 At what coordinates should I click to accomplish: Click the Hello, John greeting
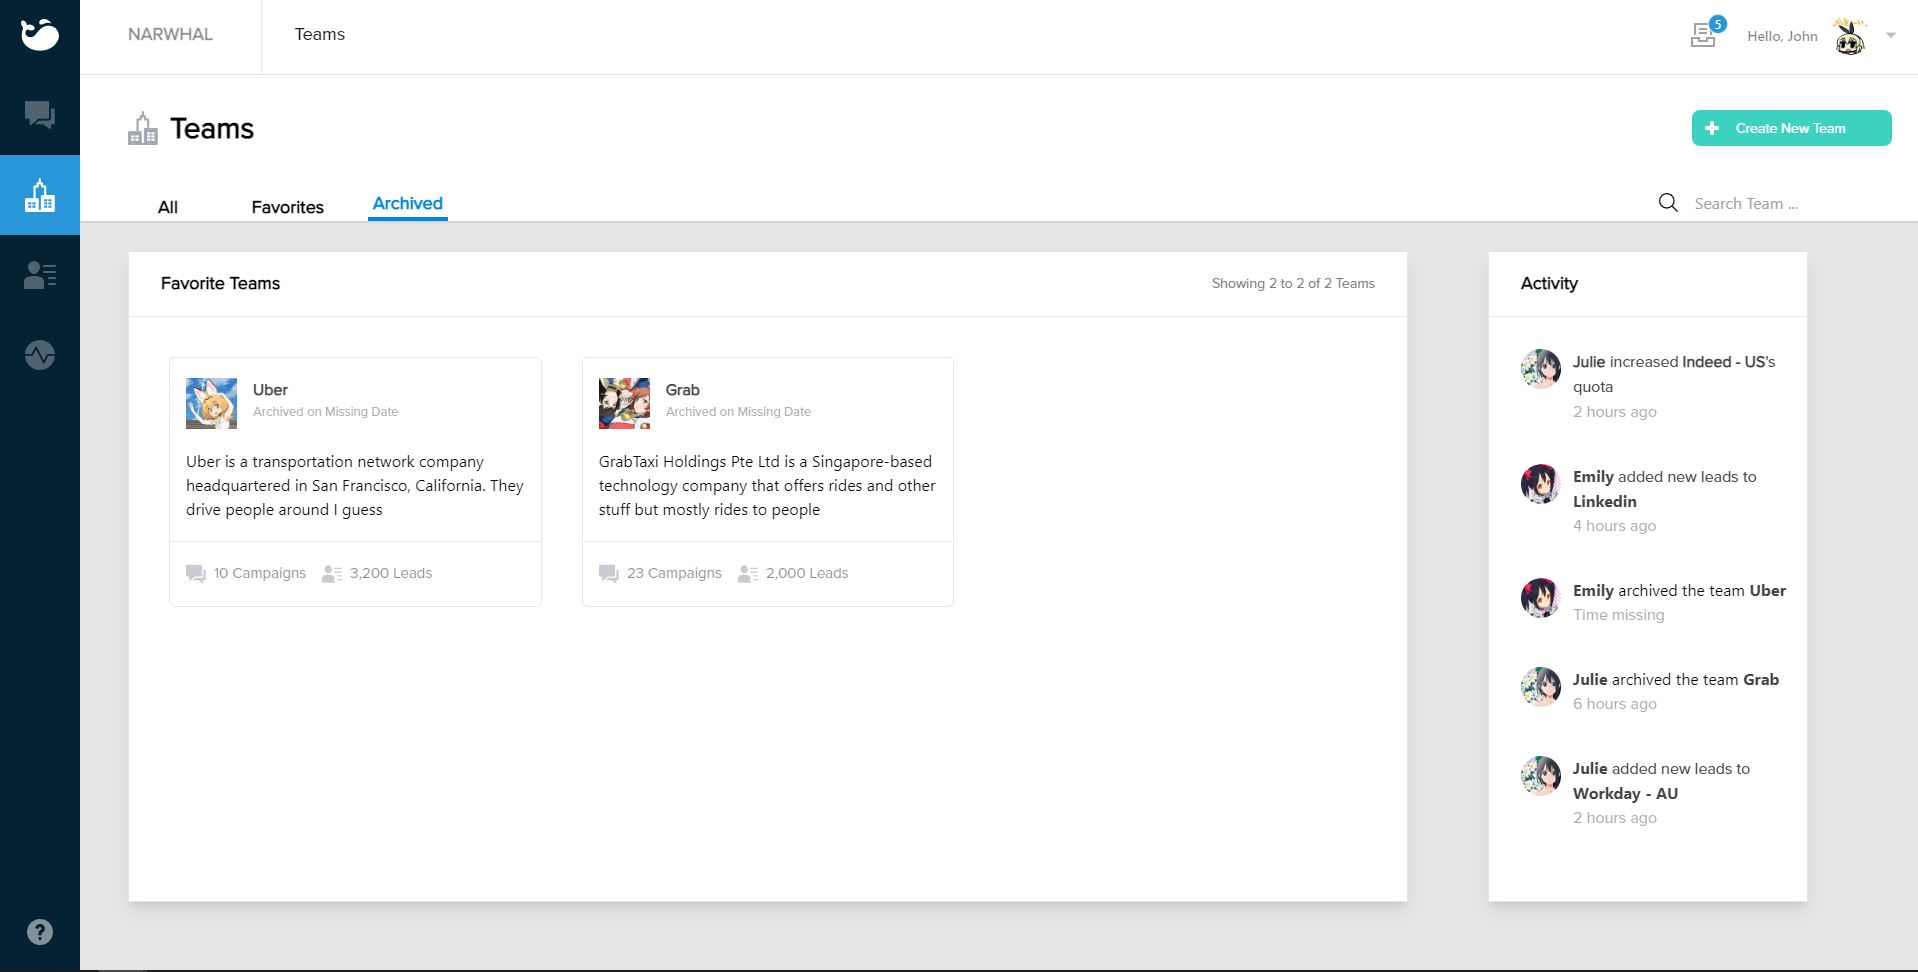click(x=1782, y=36)
